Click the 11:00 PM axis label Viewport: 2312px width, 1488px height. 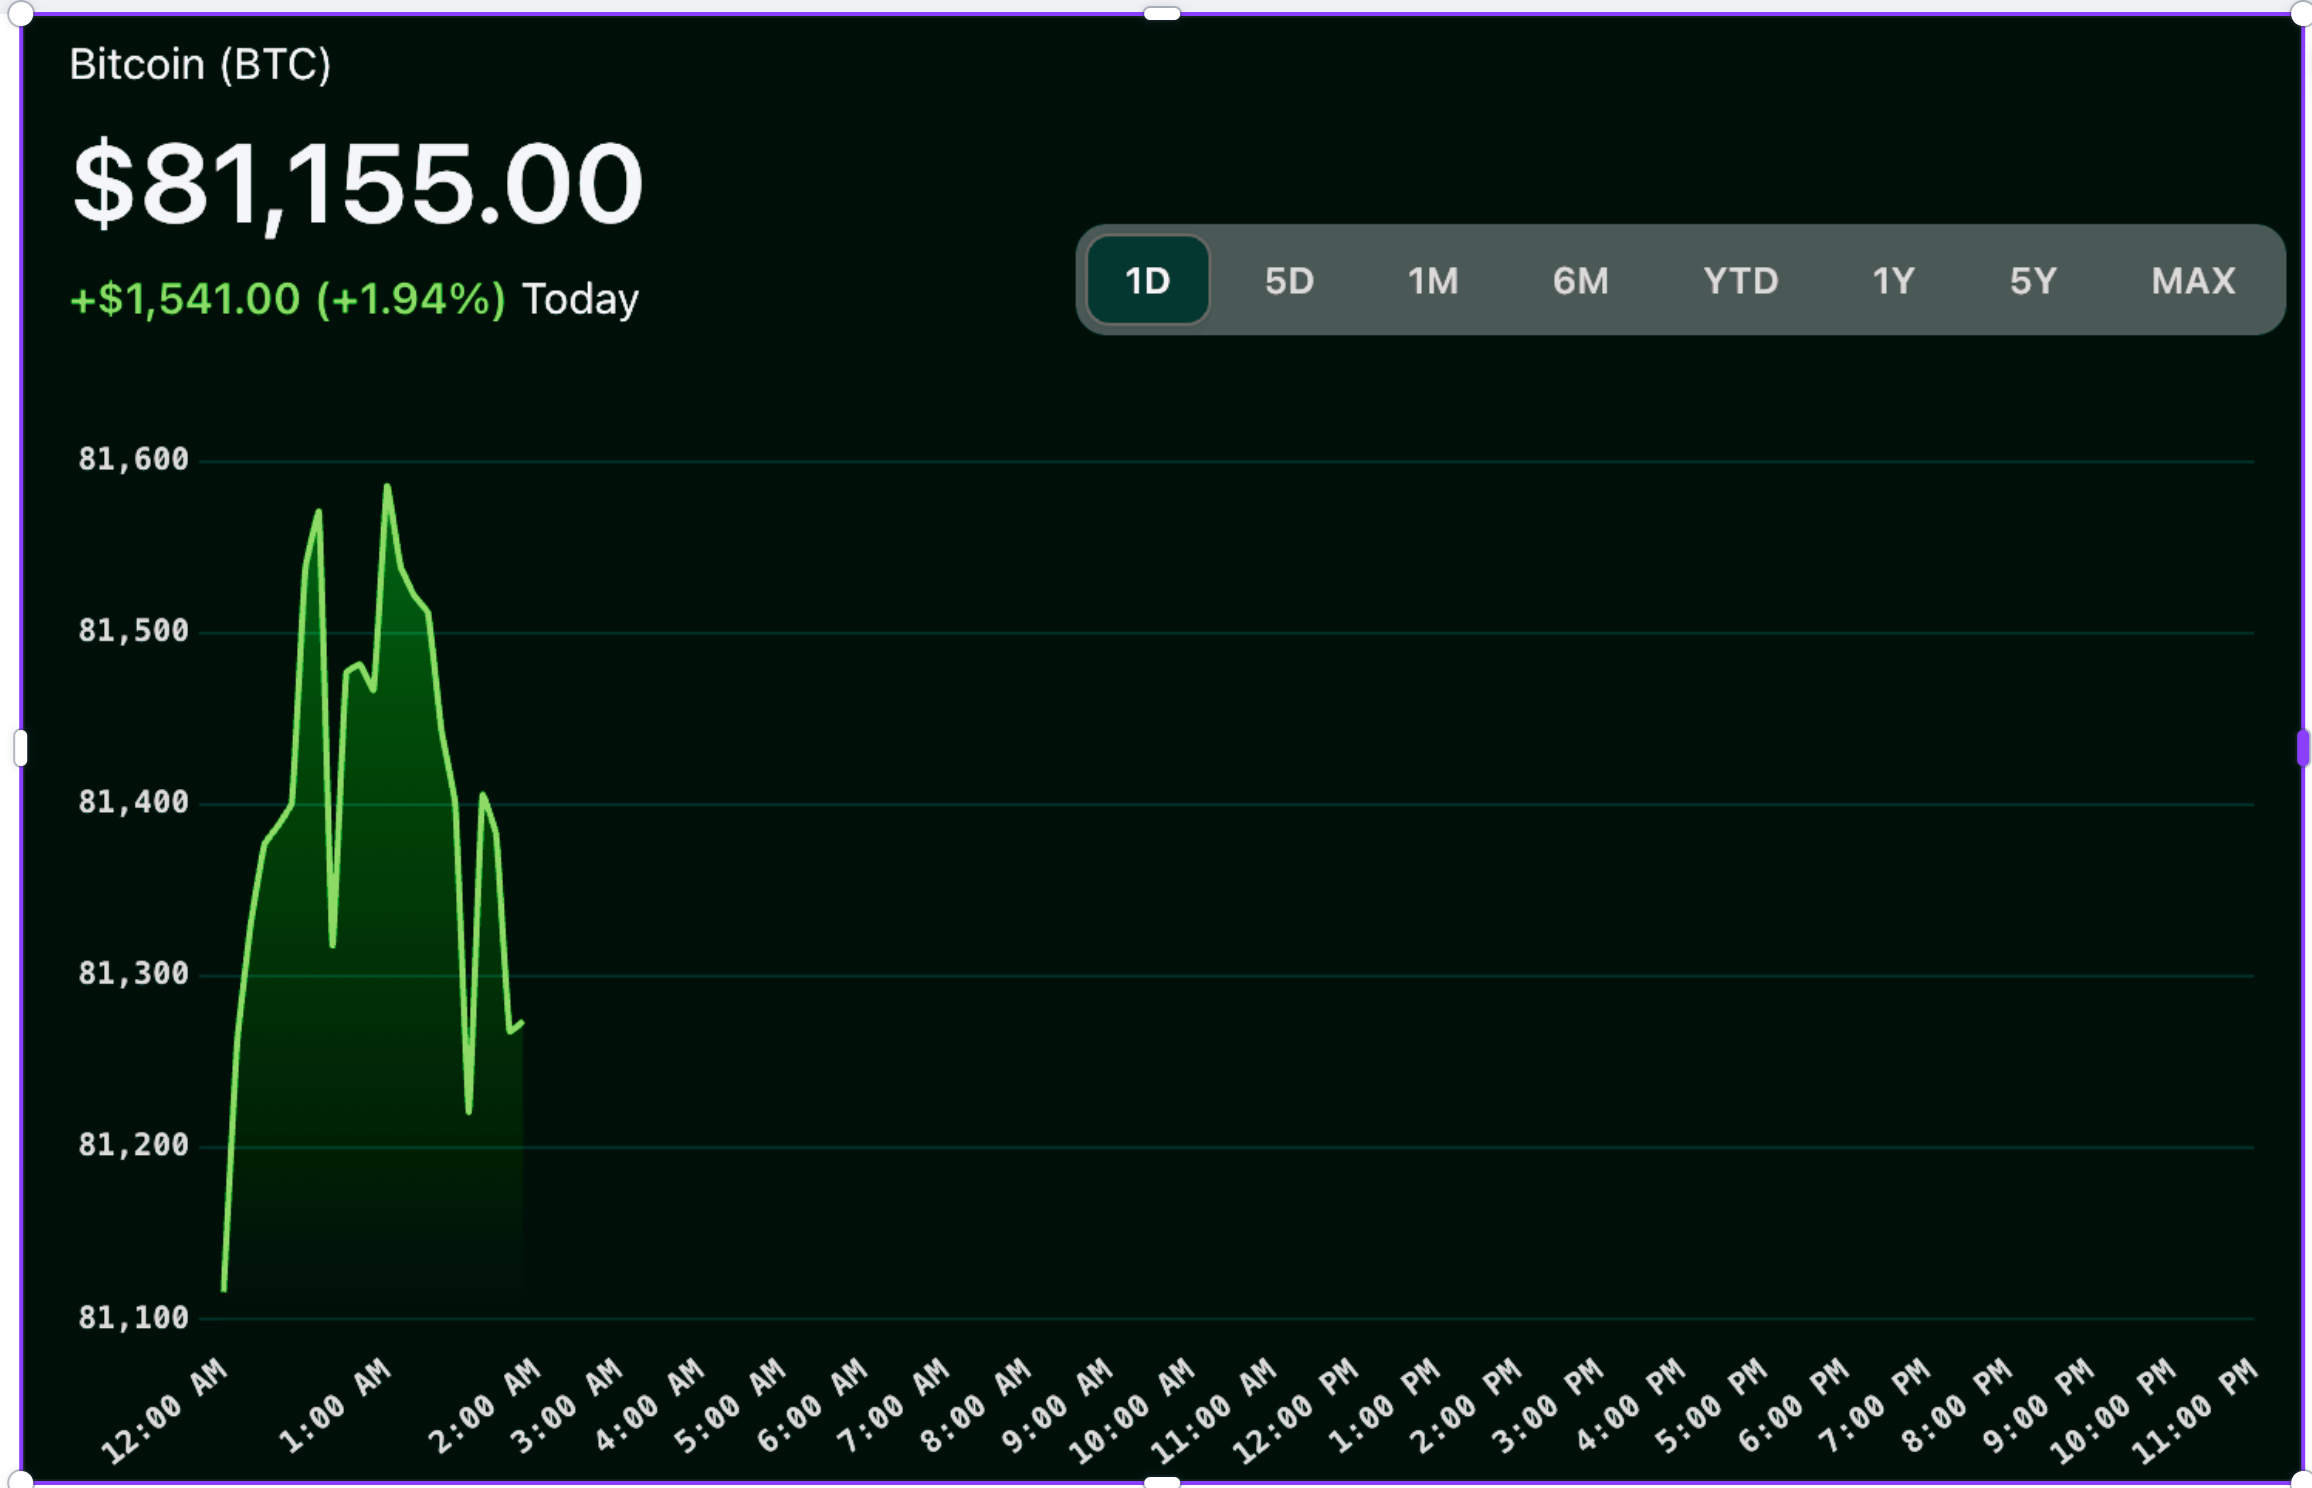[2194, 1410]
